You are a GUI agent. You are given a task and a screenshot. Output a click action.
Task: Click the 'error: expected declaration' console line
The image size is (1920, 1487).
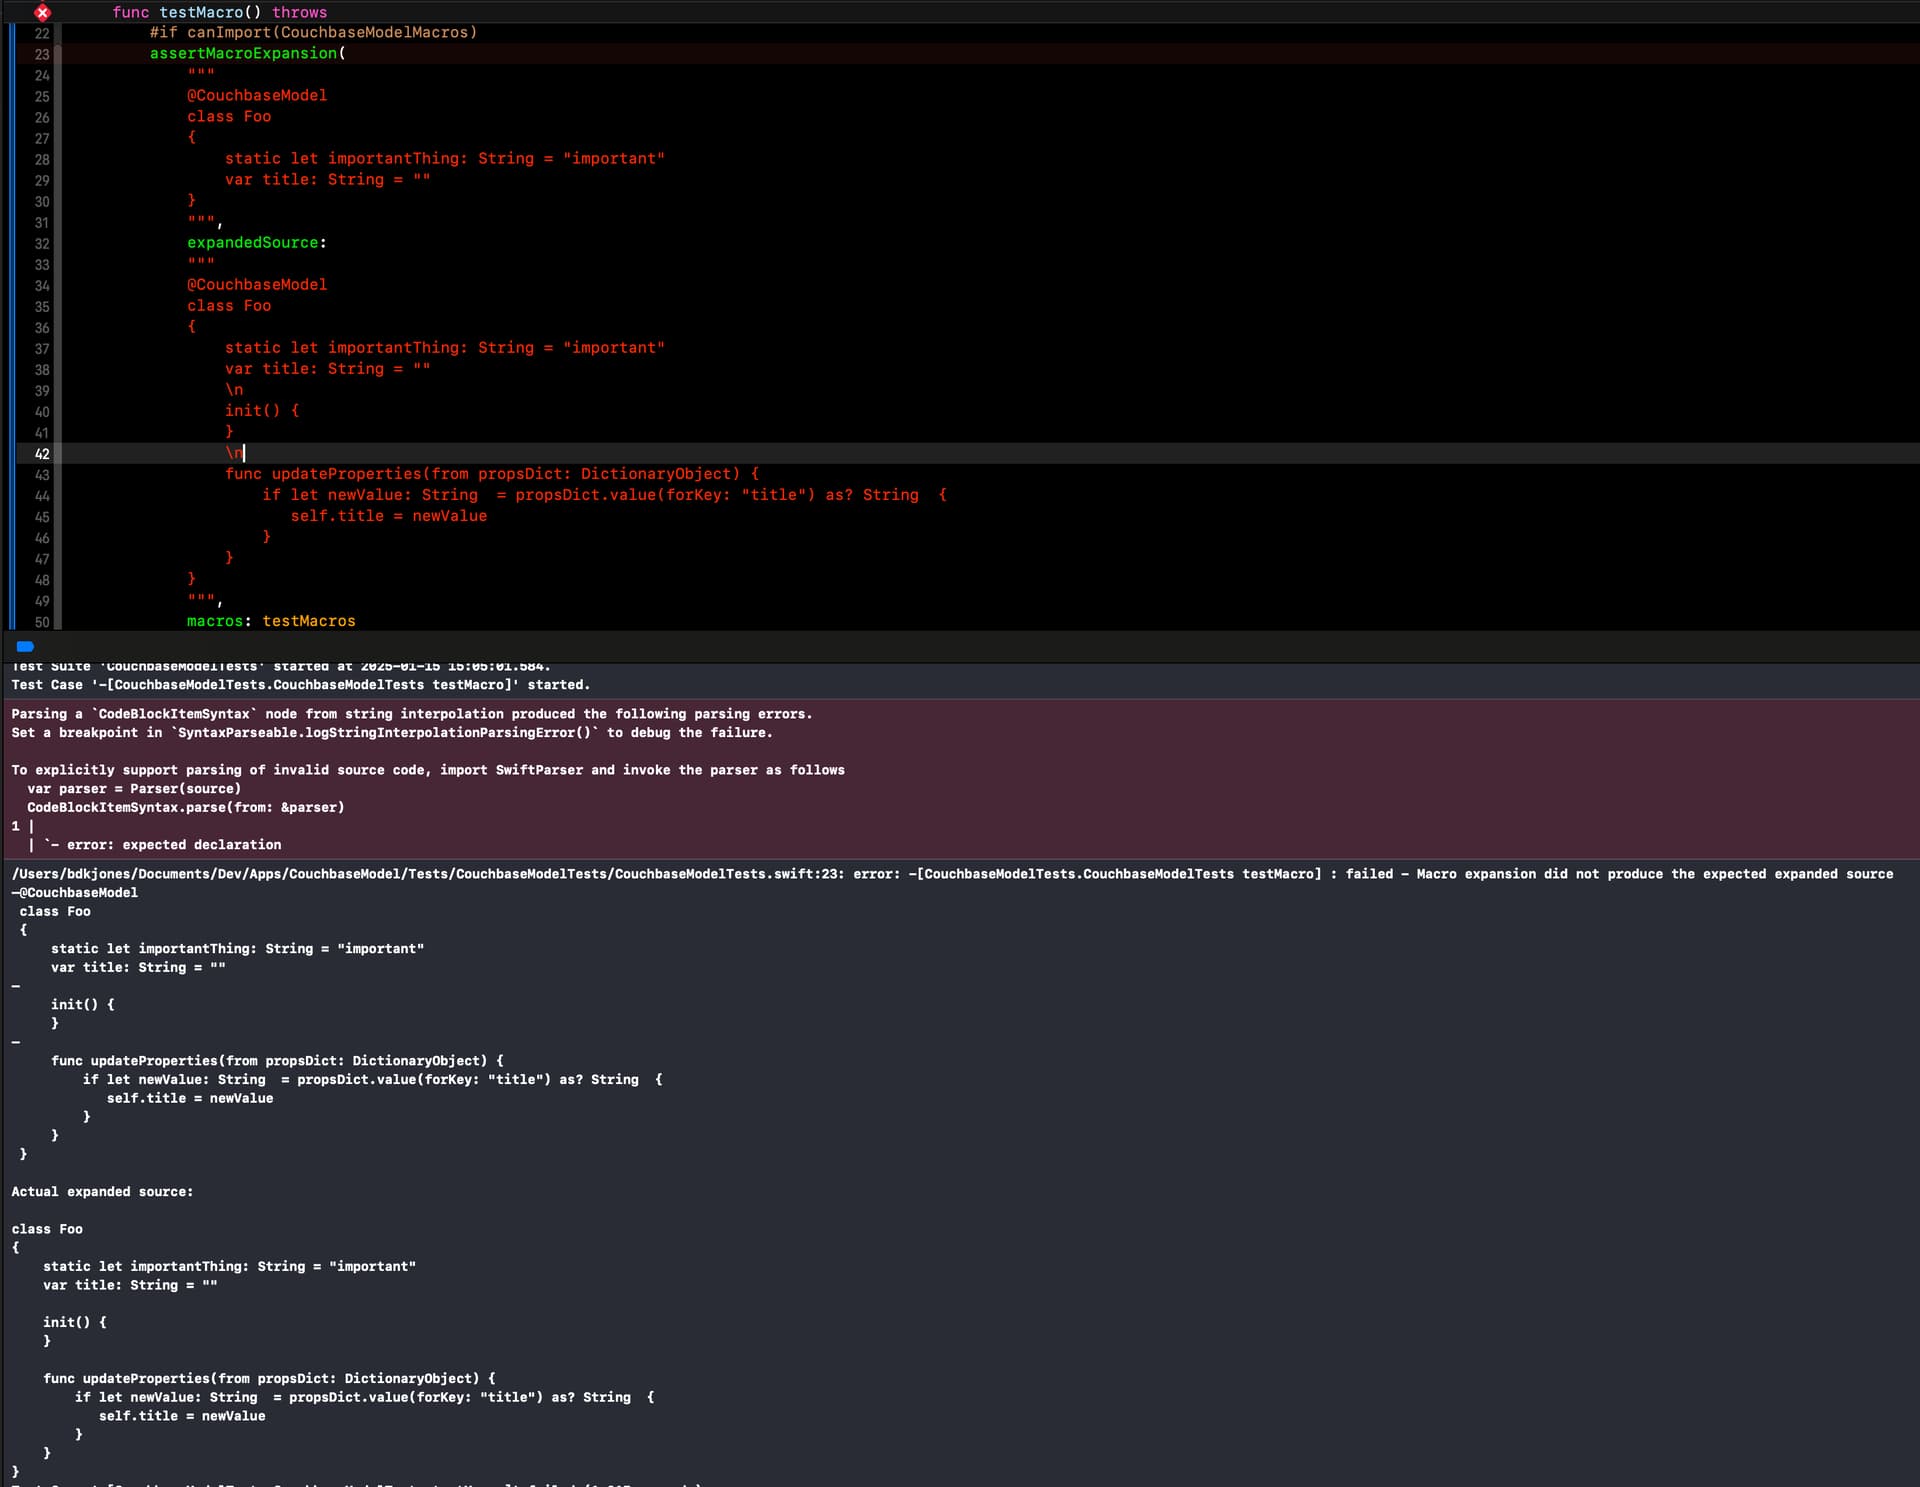pyautogui.click(x=173, y=845)
